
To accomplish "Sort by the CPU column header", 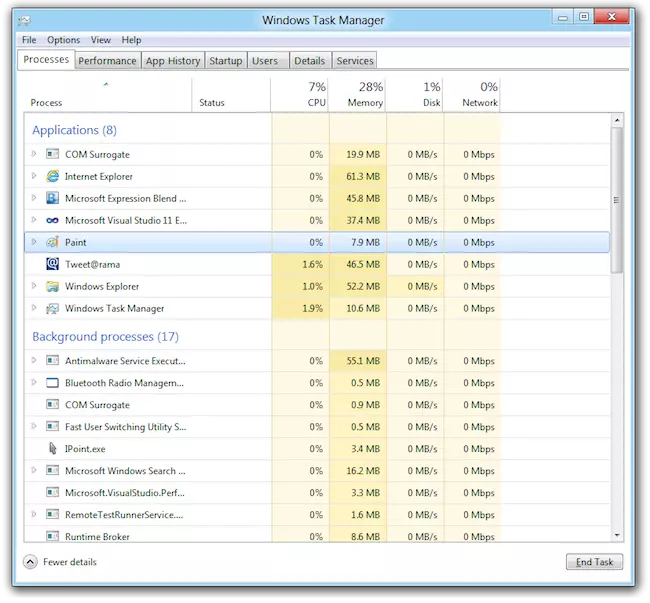I will pos(300,95).
